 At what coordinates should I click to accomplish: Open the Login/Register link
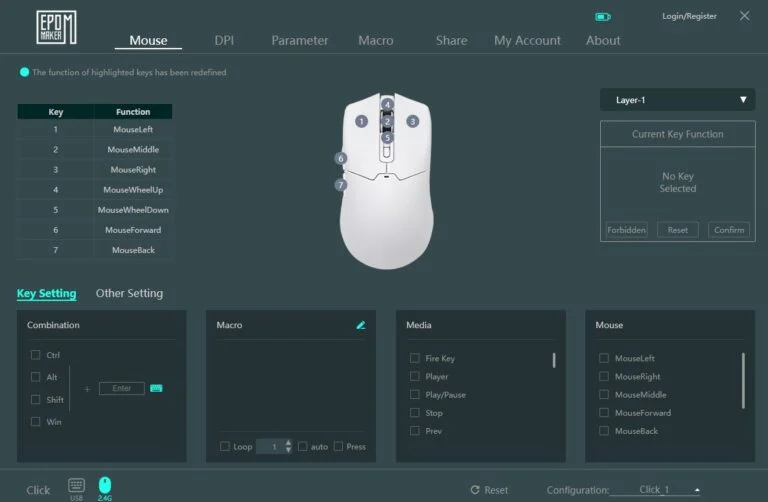point(689,17)
